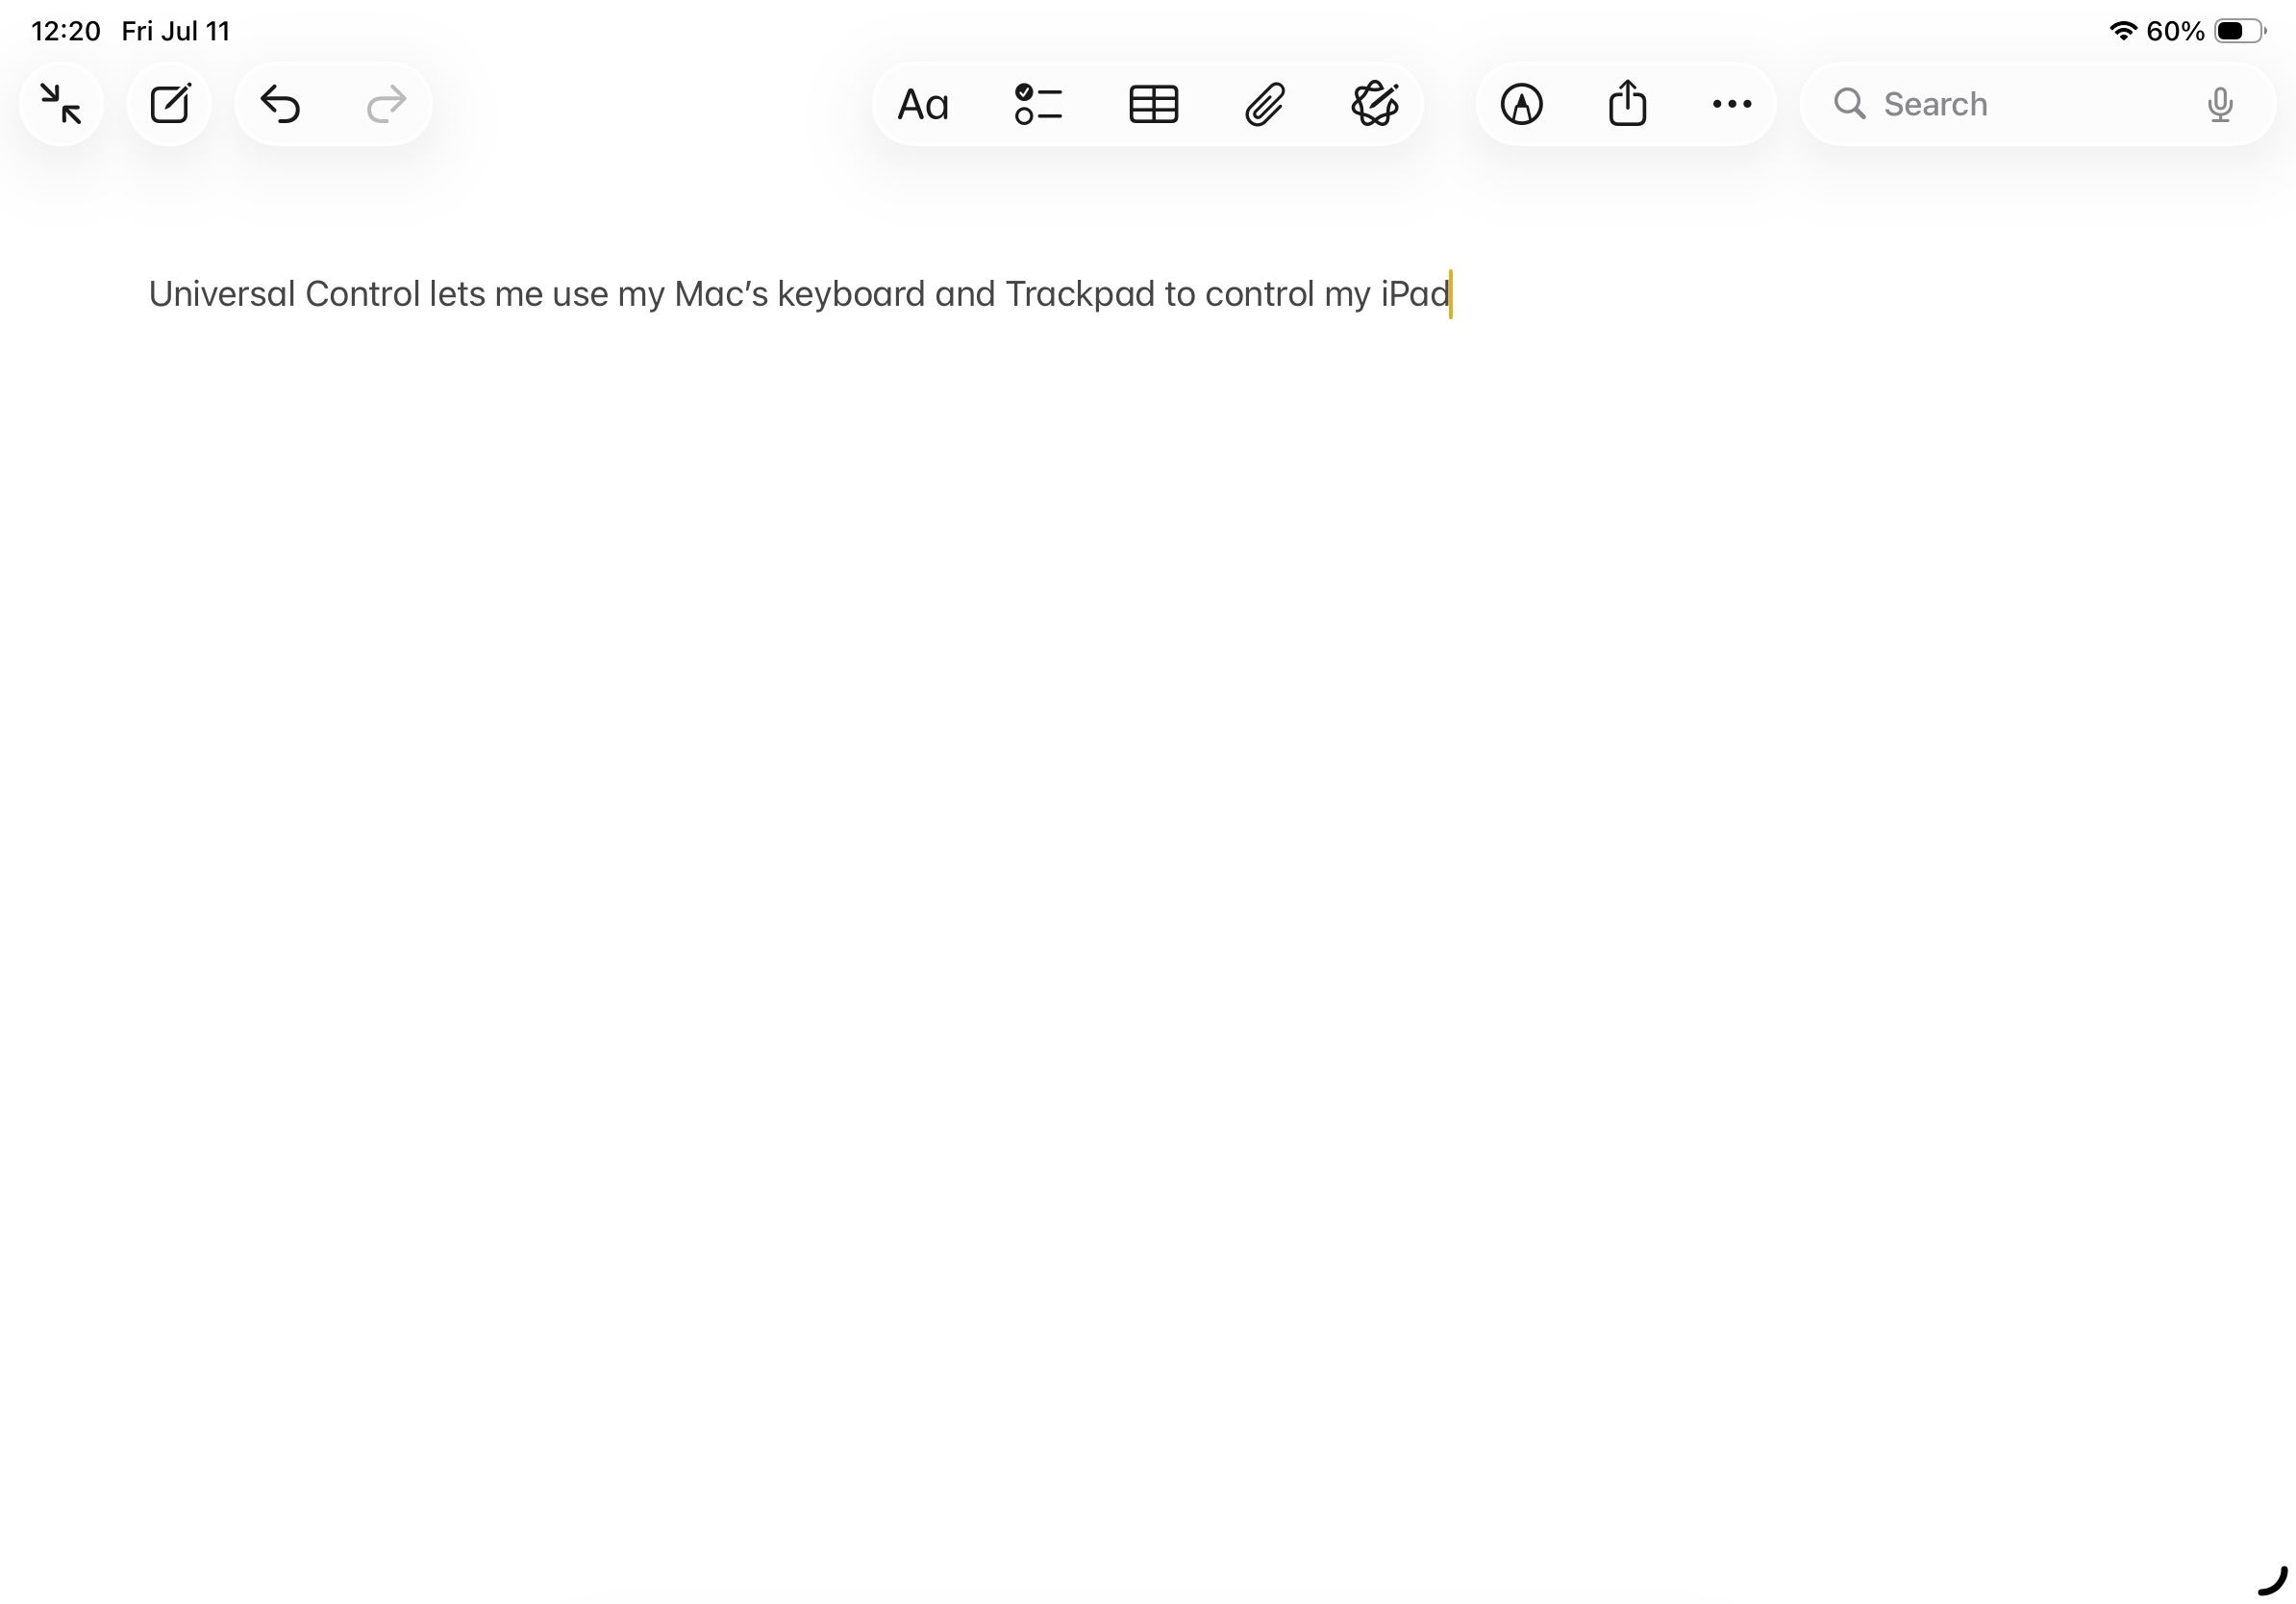Open the Aa text format options

923,105
